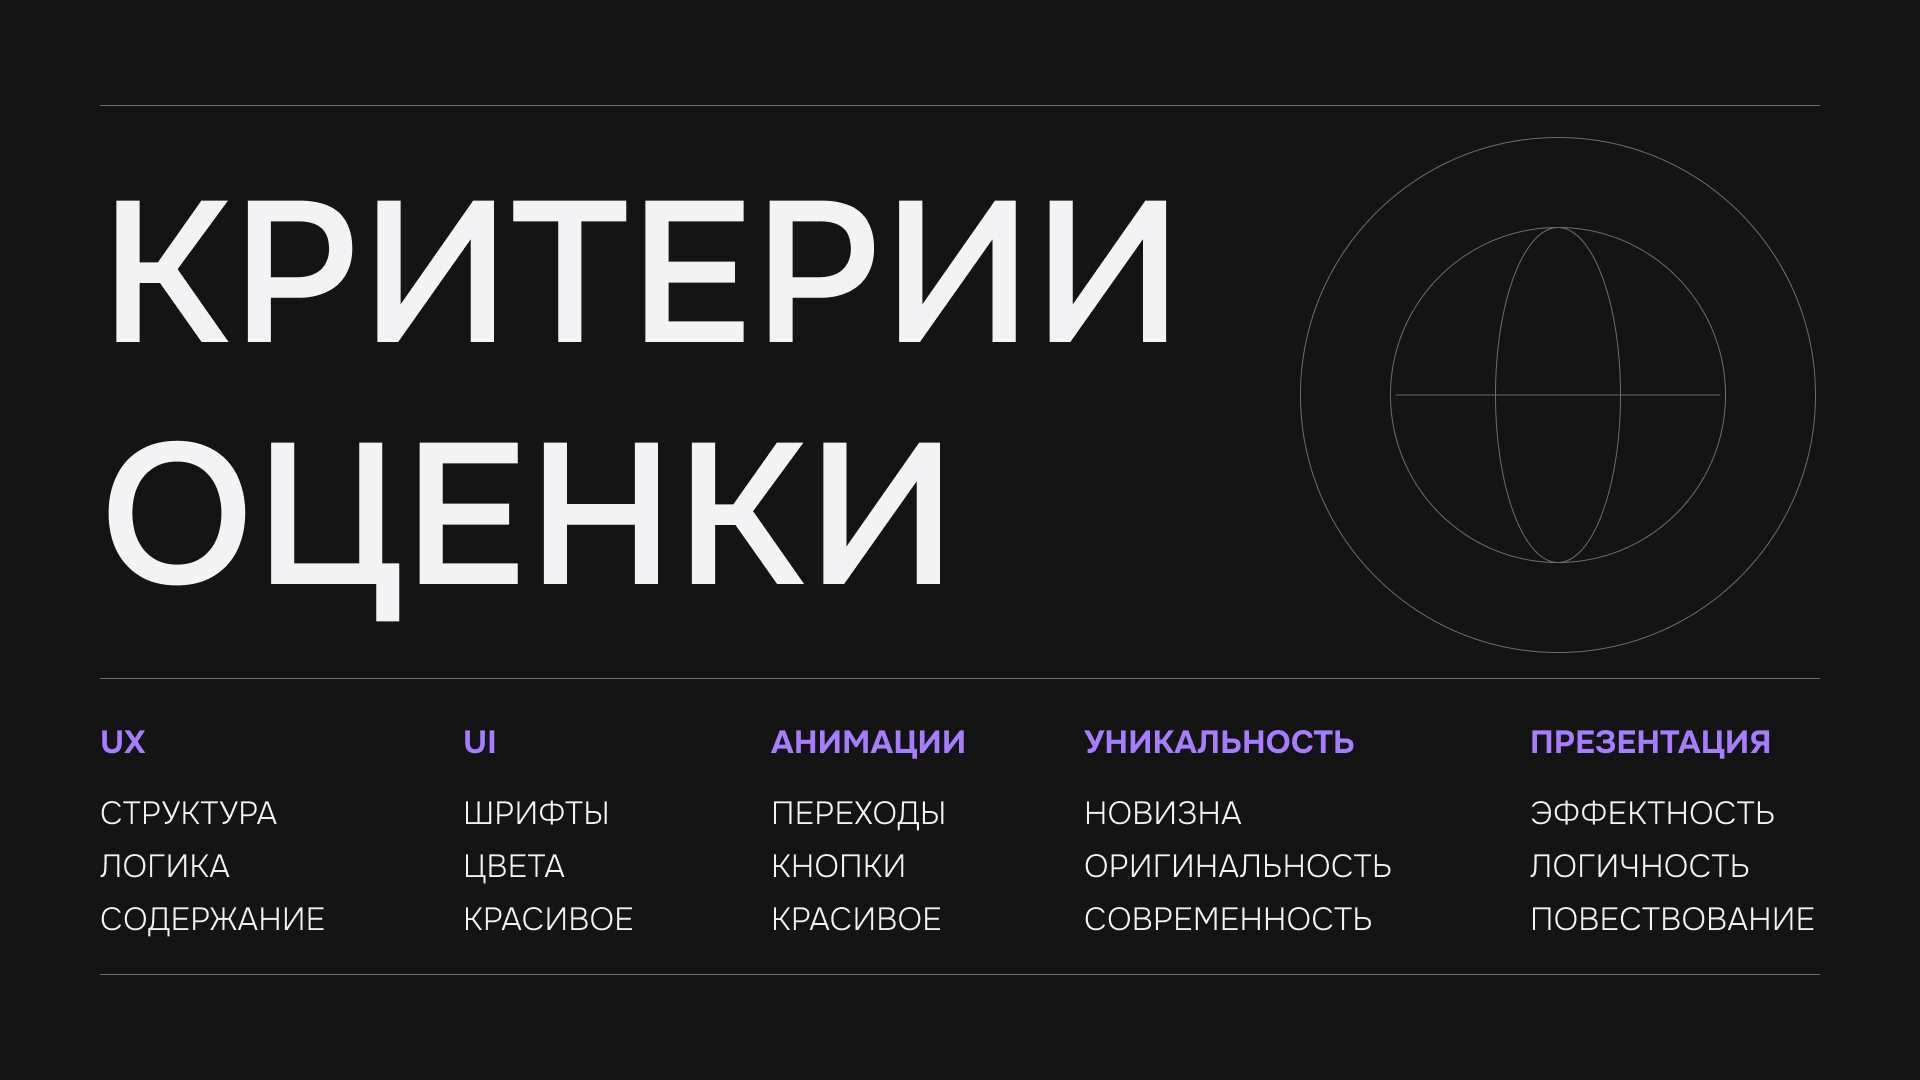Select the ЛОГИКА item under UX
Viewport: 1920px width, 1080px height.
(163, 866)
